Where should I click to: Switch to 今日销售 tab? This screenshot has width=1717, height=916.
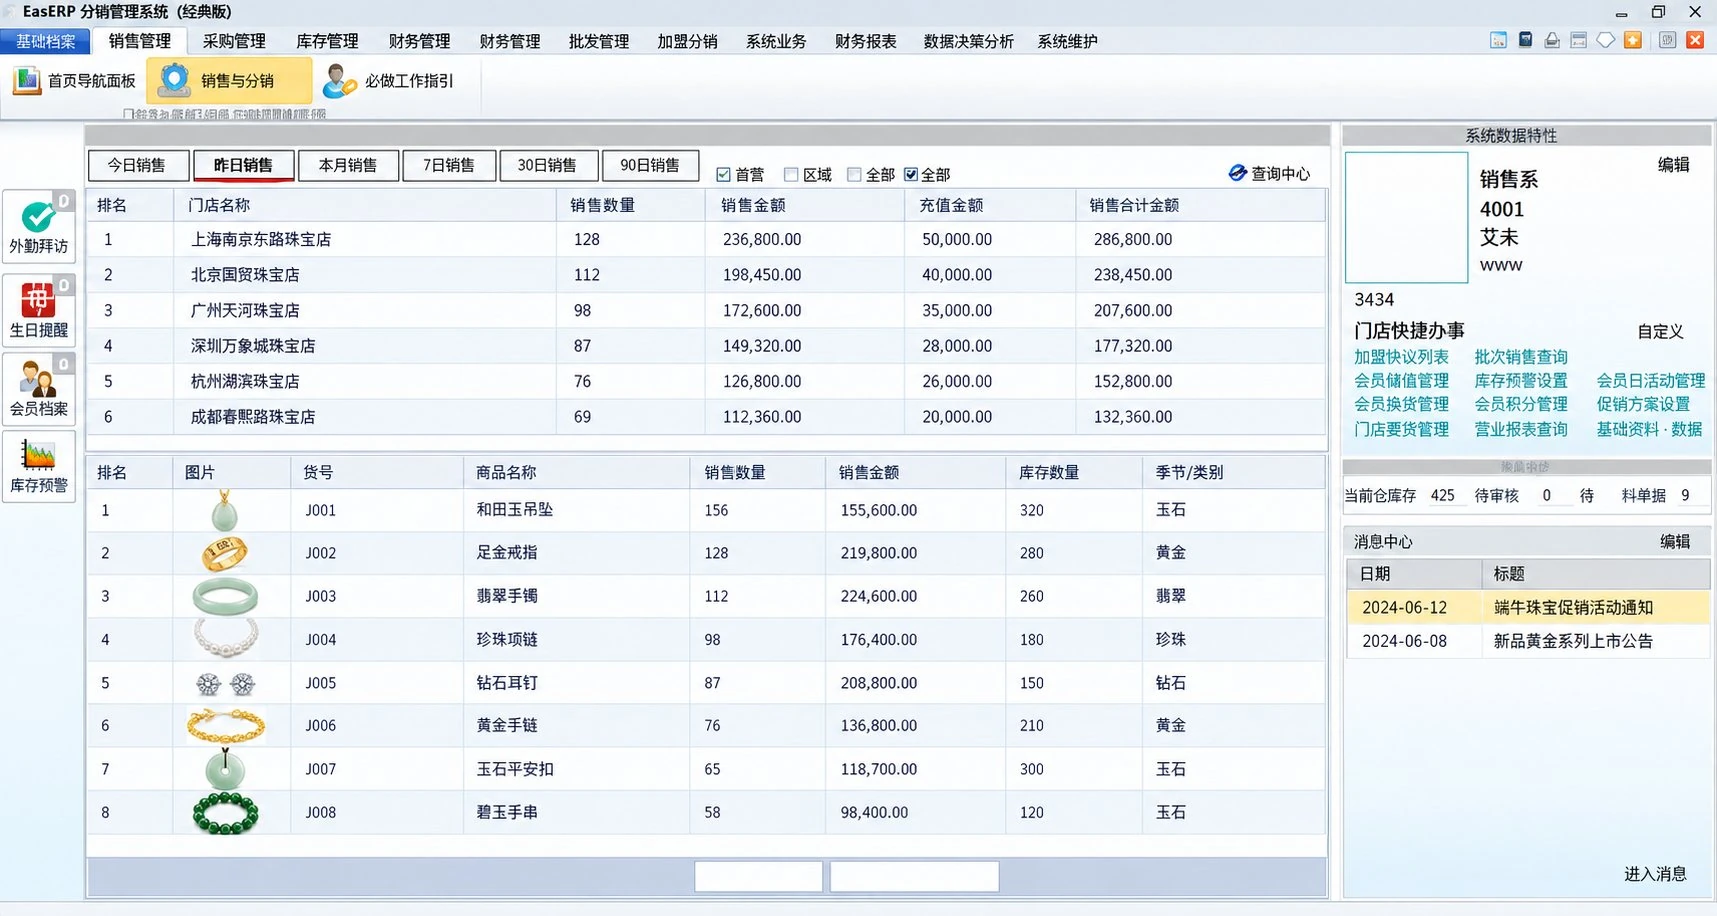coord(137,165)
